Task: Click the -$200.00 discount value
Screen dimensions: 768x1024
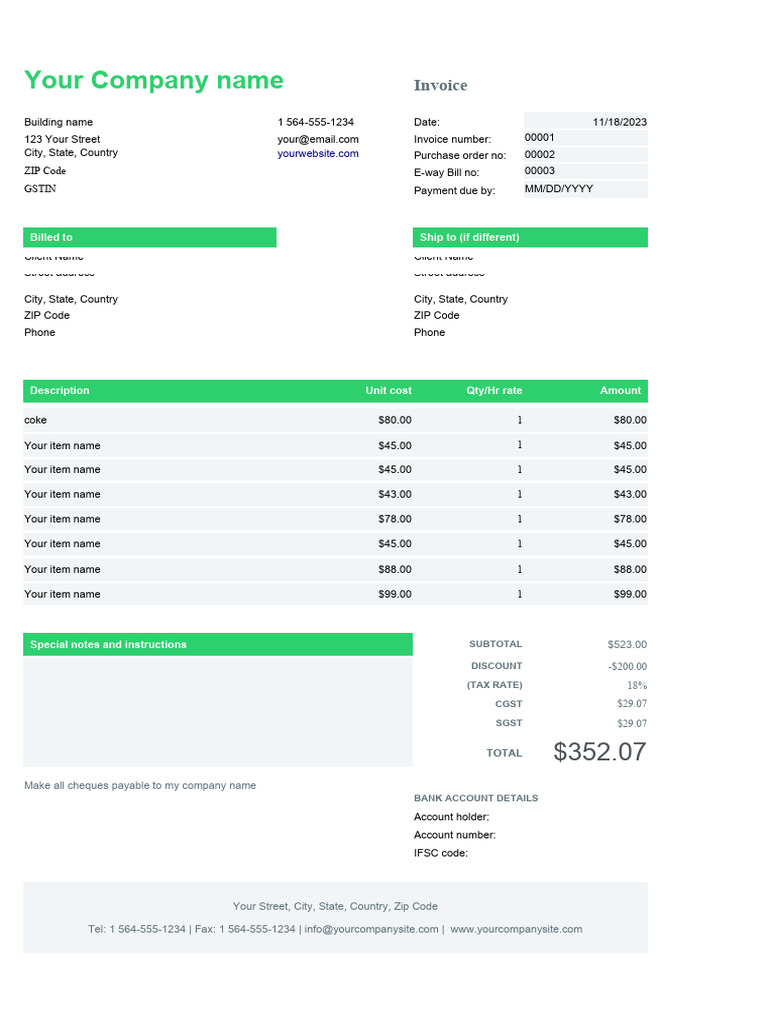Action: tap(627, 666)
